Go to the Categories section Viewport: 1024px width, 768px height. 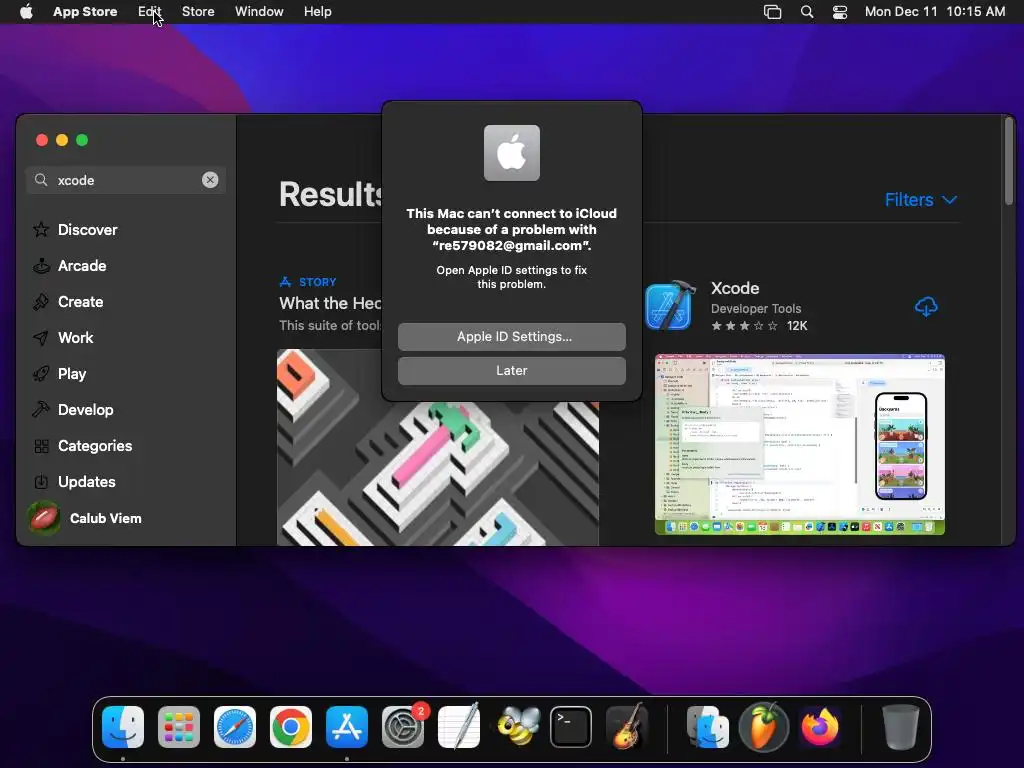(x=95, y=445)
